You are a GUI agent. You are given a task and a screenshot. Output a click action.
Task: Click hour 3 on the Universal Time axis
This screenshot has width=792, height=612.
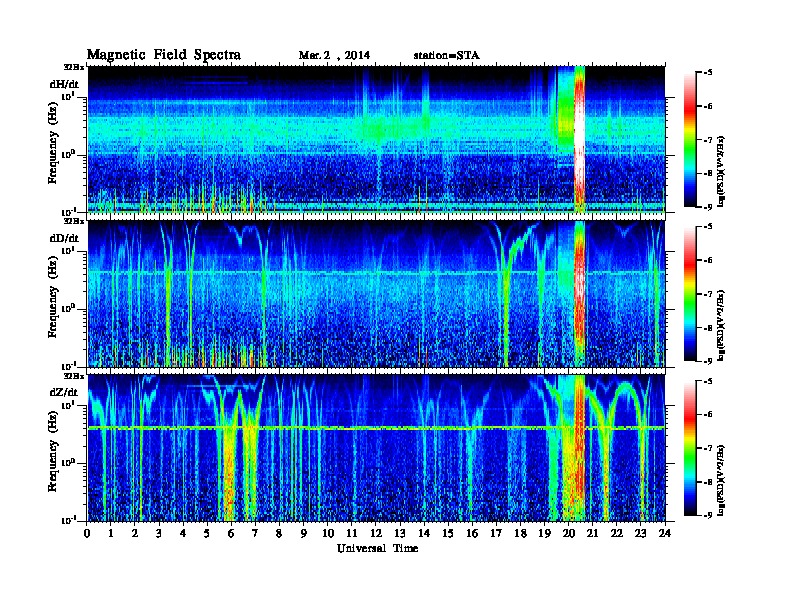(160, 534)
